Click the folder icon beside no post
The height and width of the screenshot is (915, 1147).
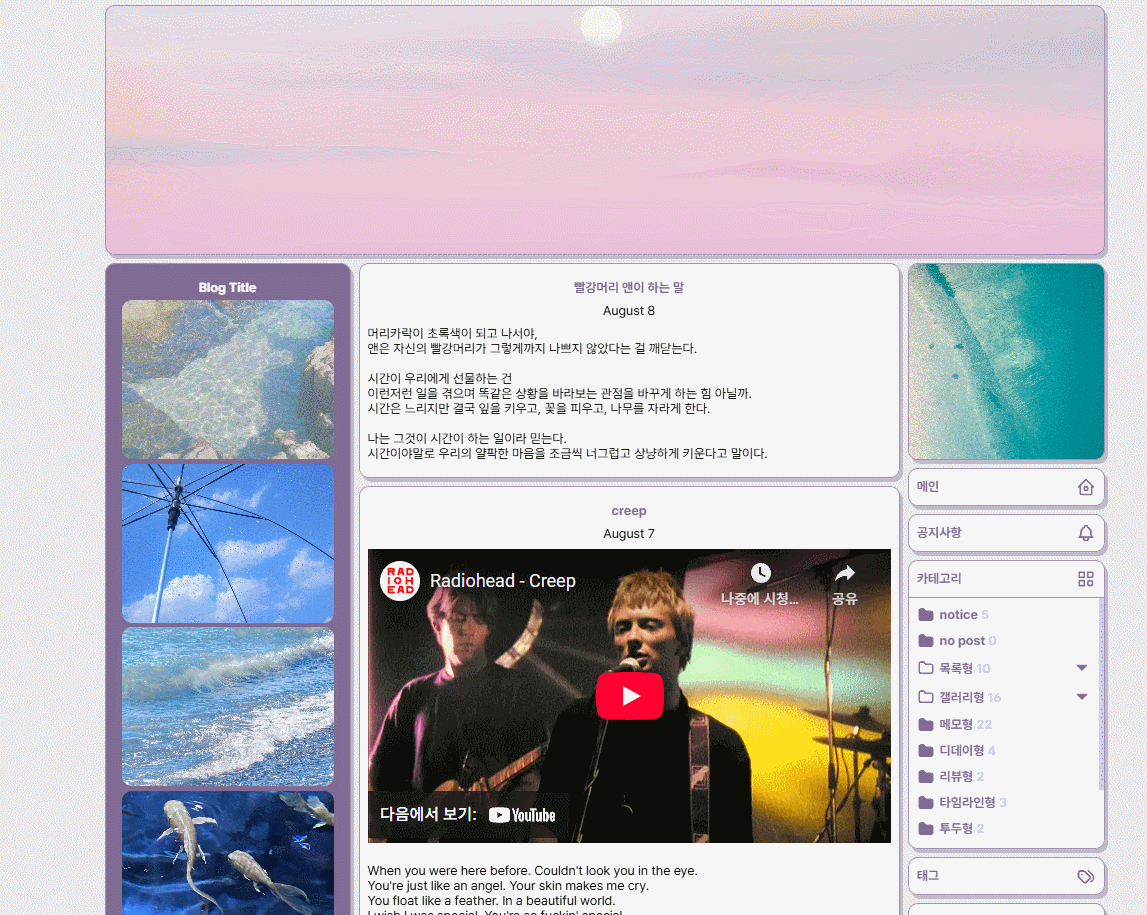926,641
